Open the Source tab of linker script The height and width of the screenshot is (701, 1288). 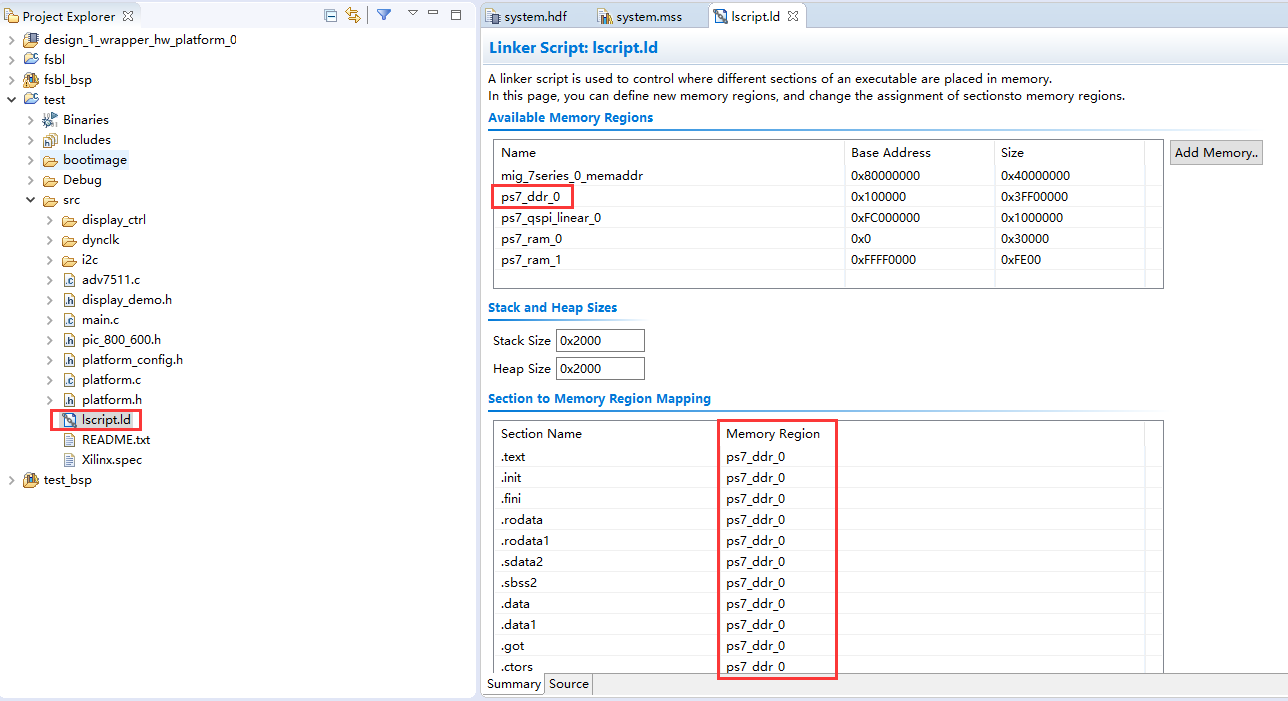pyautogui.click(x=569, y=684)
